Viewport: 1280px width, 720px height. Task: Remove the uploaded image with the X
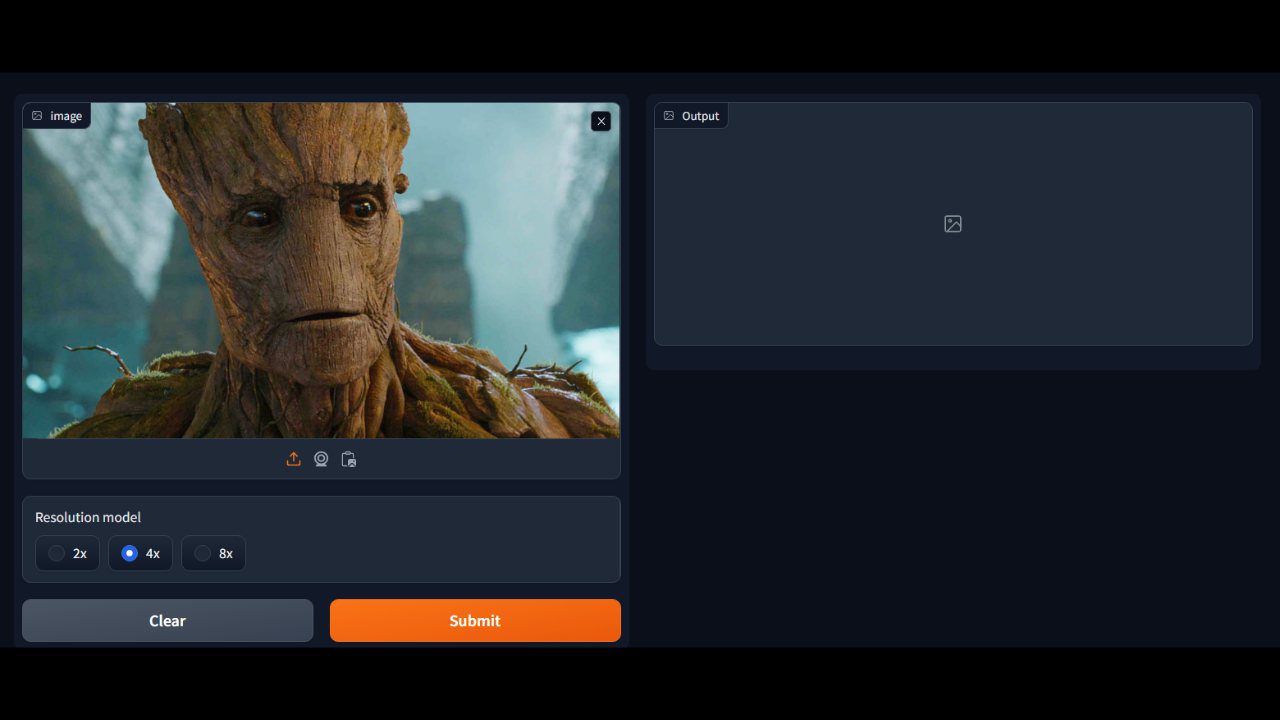(601, 121)
